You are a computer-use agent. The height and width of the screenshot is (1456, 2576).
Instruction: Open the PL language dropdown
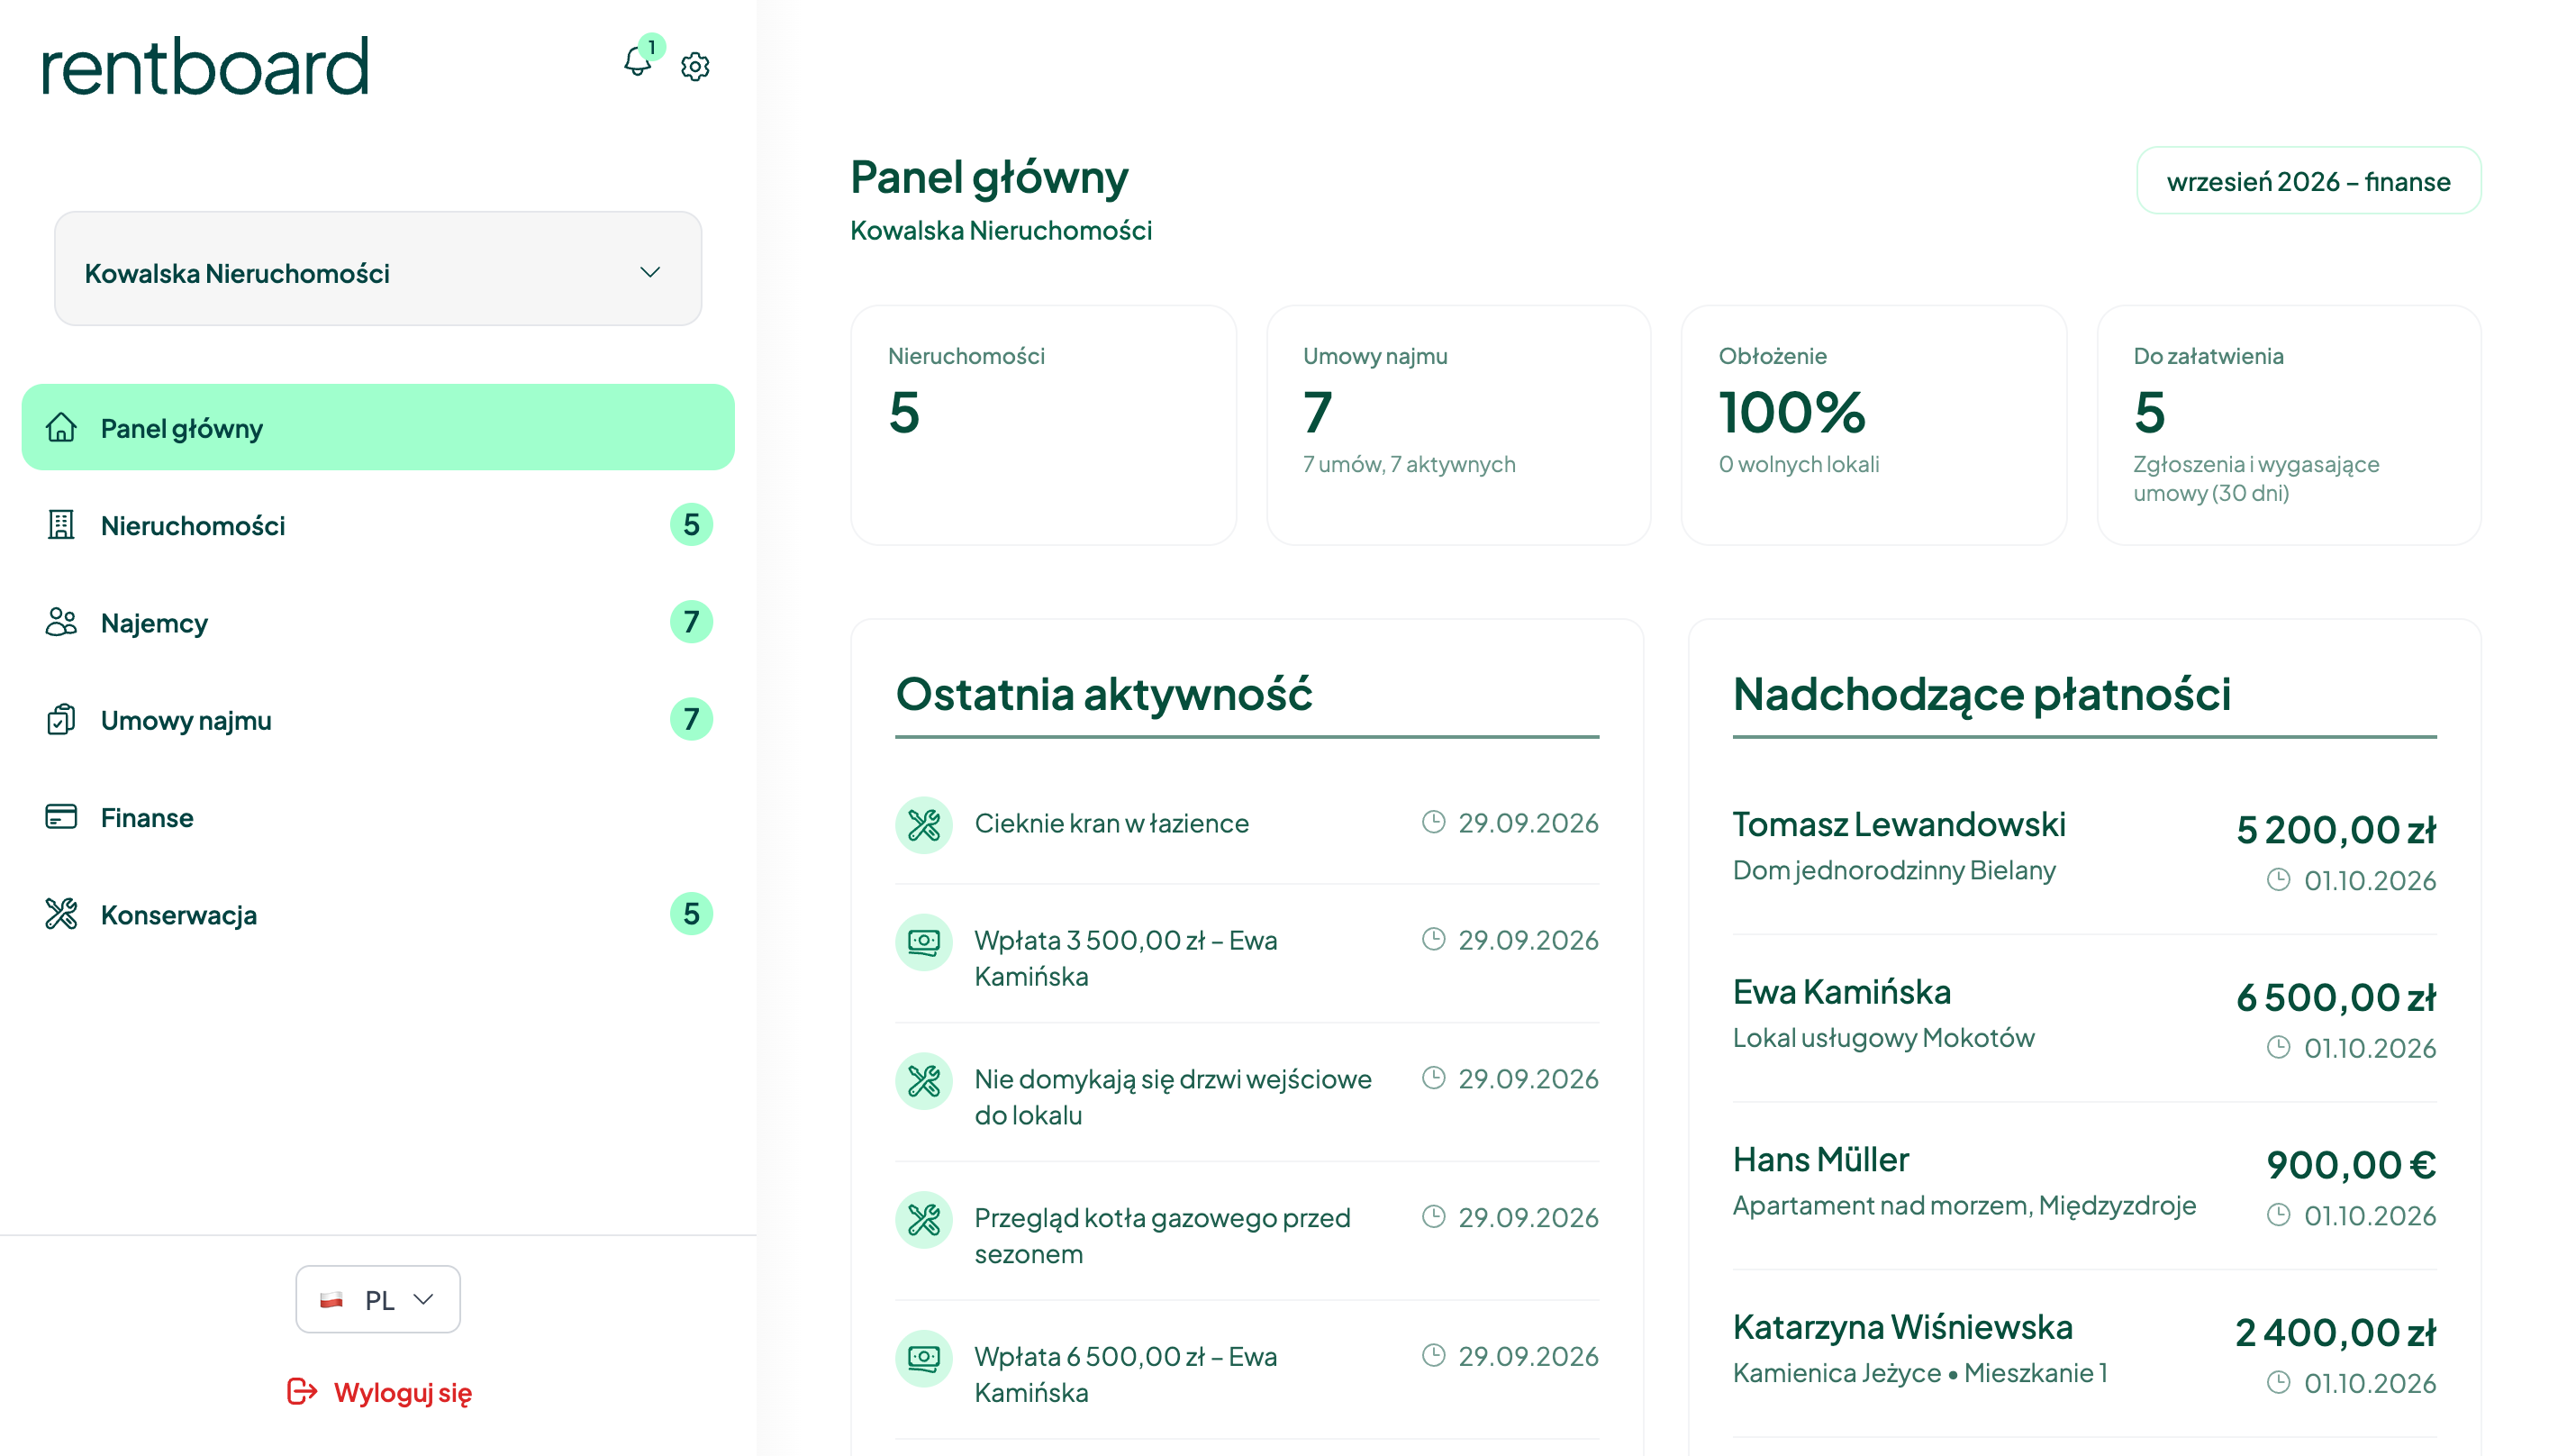point(378,1299)
